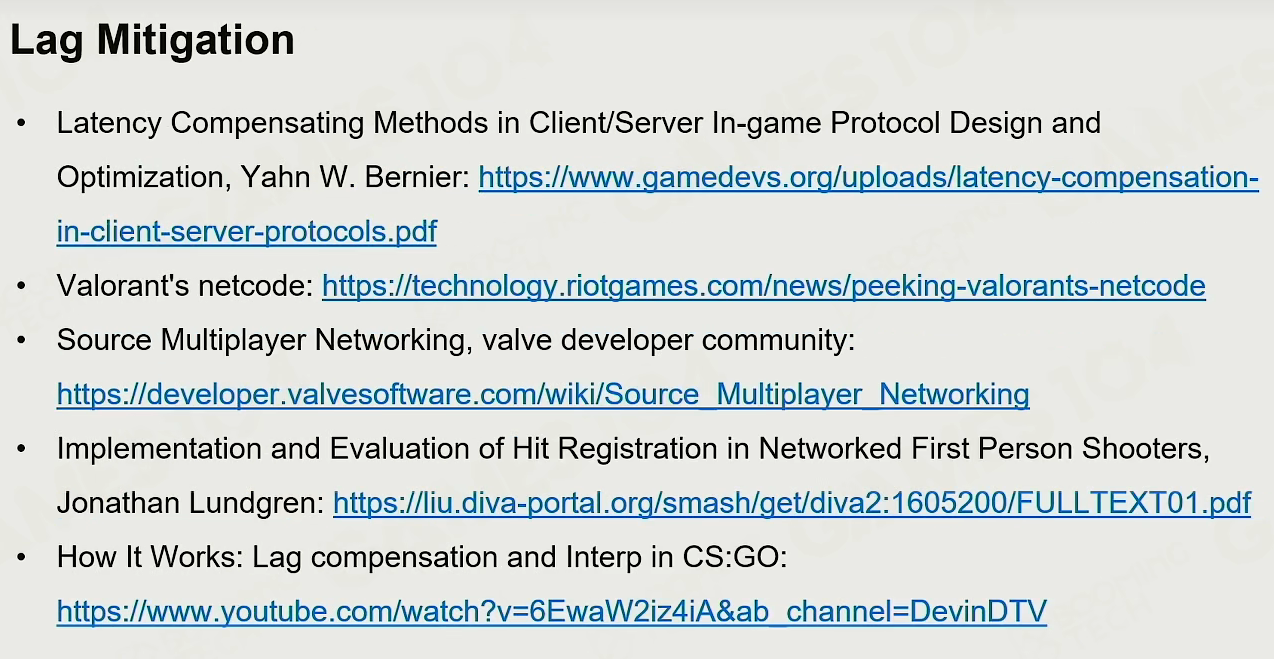This screenshot has height=659, width=1274.
Task: Open the YouTube DevinDTV video link
Action: coord(552,610)
